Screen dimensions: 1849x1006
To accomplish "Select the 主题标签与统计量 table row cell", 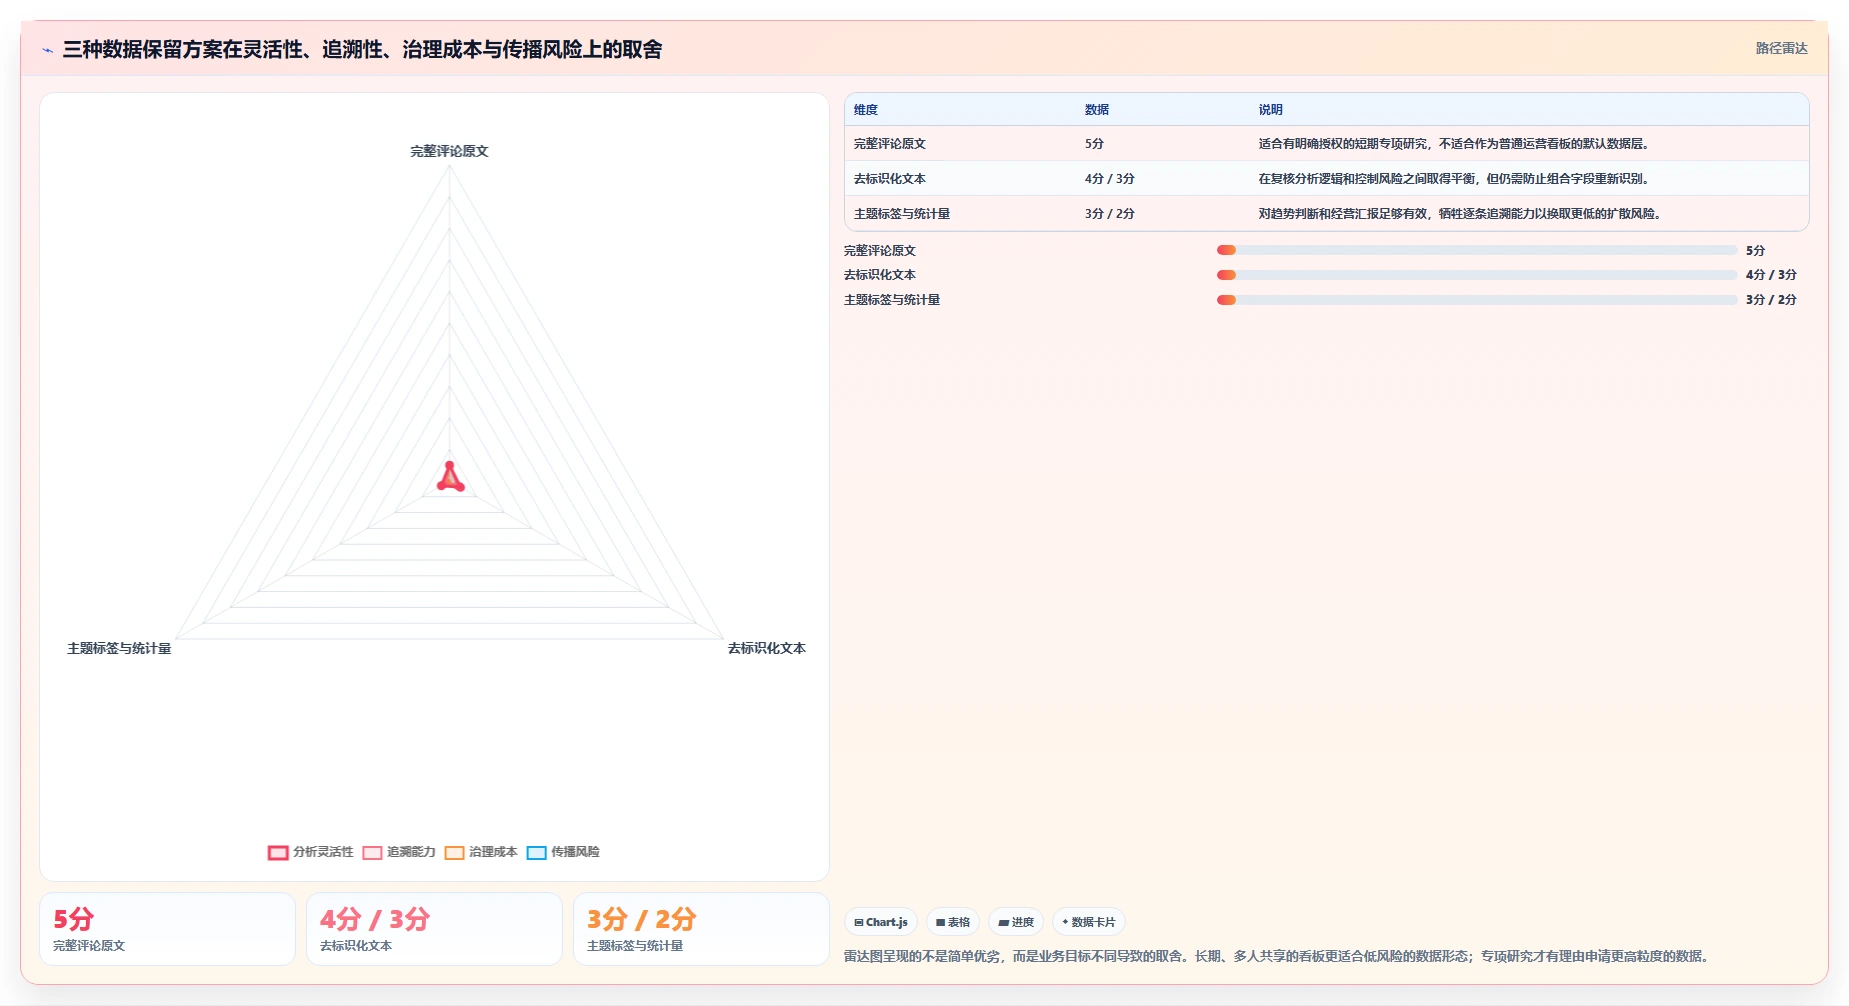I will (x=902, y=214).
